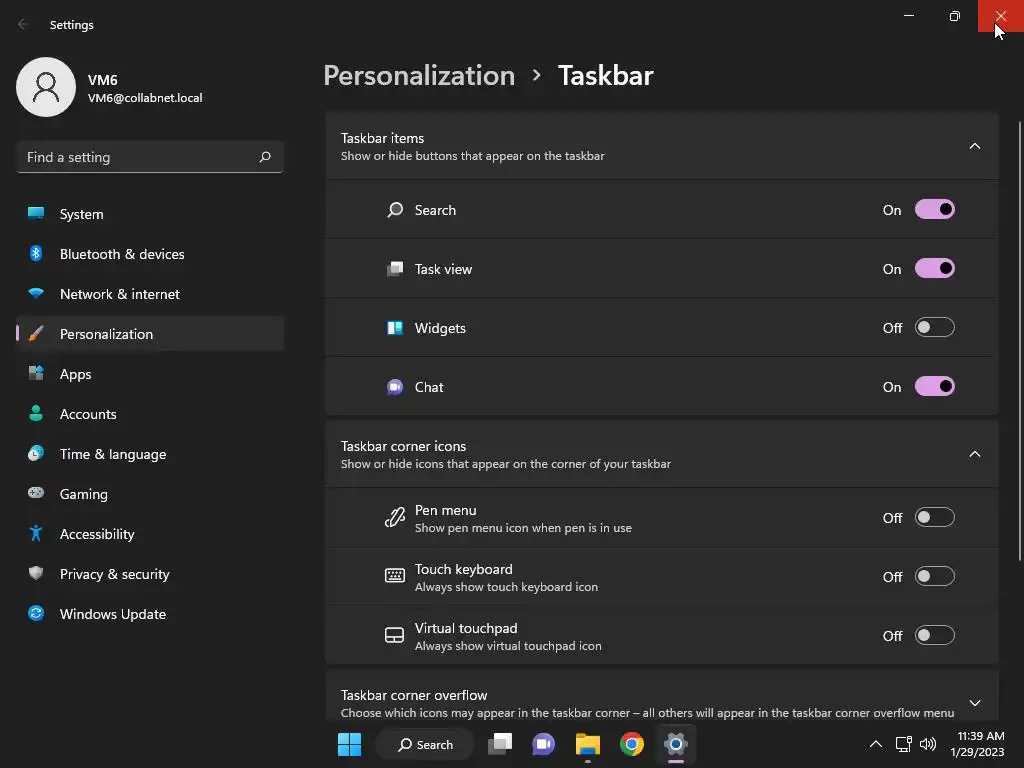Open the Accessibility icon in sidebar

pos(36,534)
